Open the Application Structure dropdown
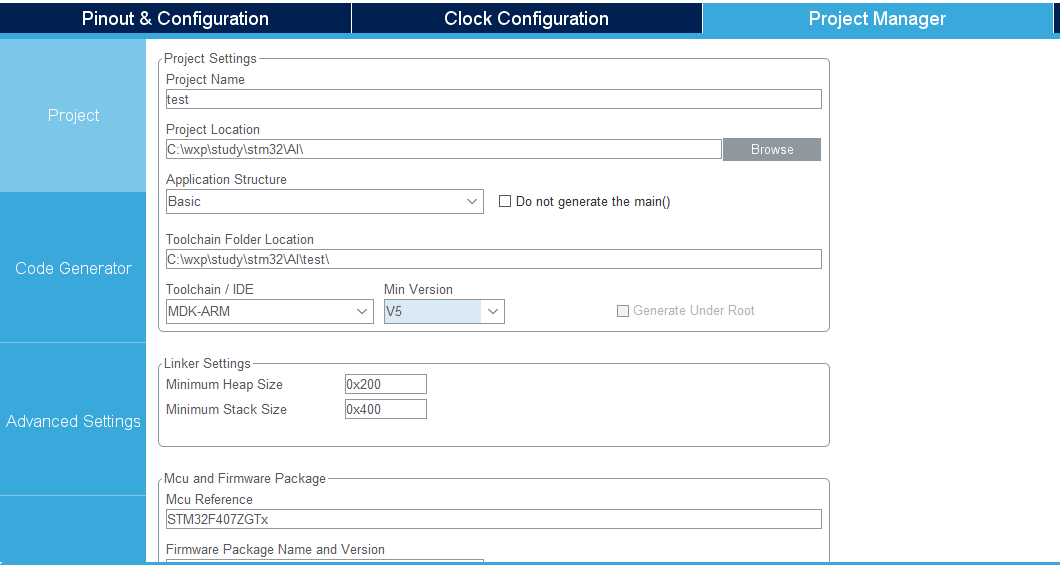This screenshot has height=565, width=1060. pyautogui.click(x=324, y=201)
